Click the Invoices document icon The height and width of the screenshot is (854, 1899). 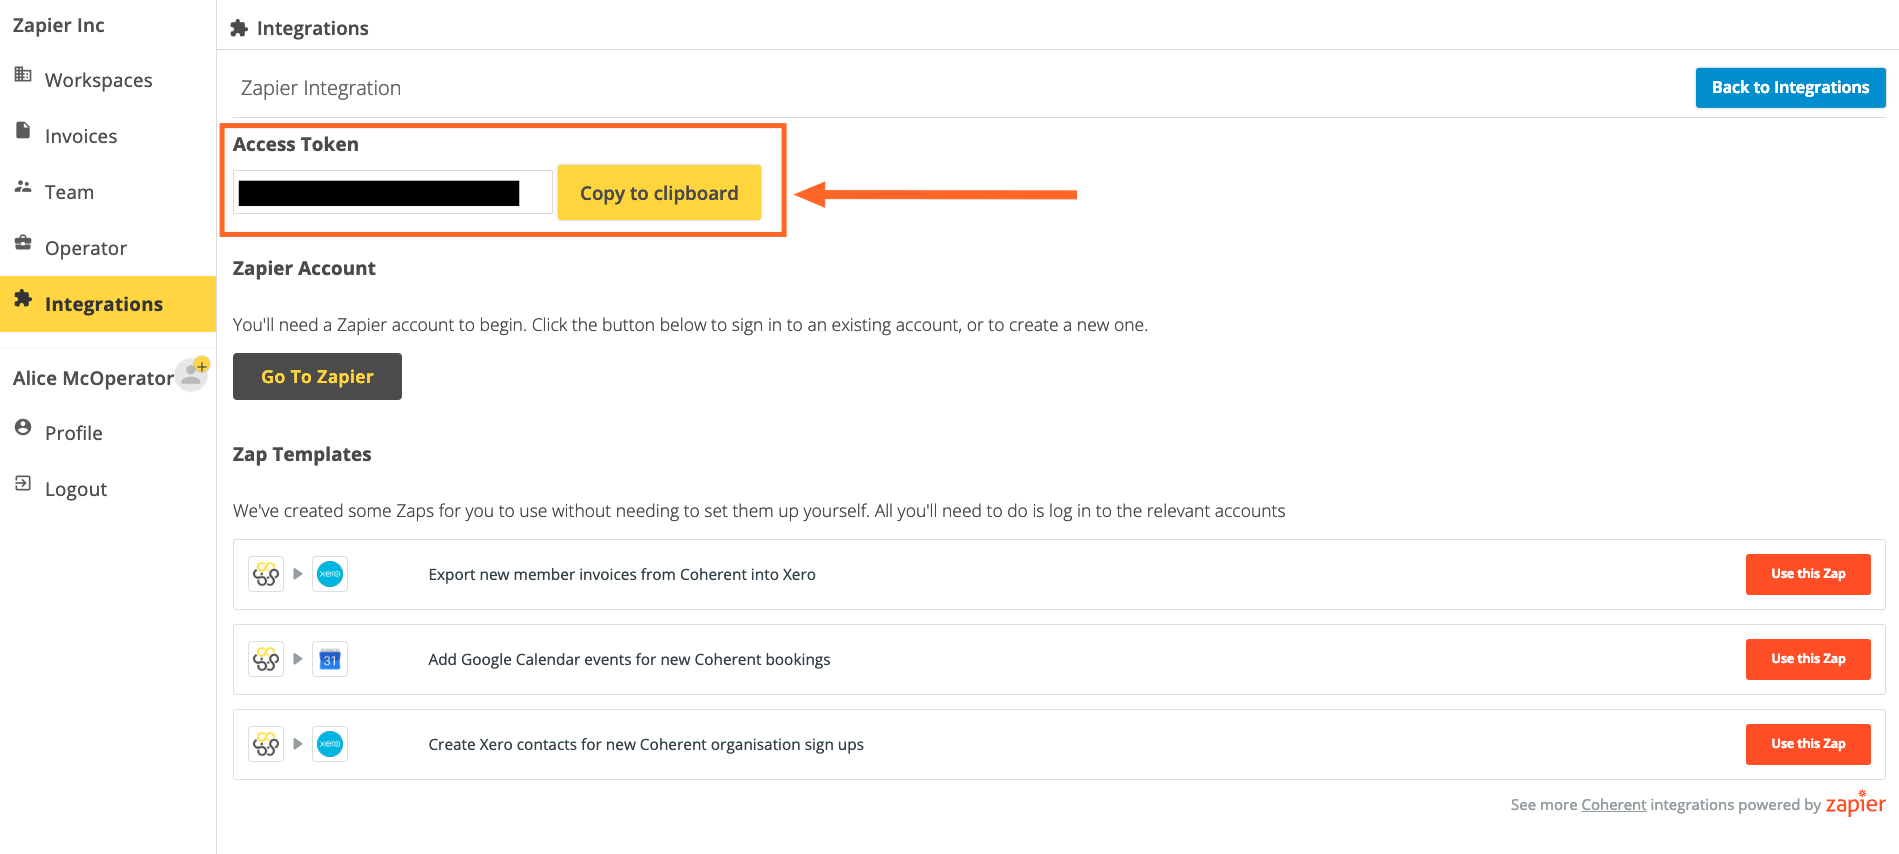(x=23, y=131)
